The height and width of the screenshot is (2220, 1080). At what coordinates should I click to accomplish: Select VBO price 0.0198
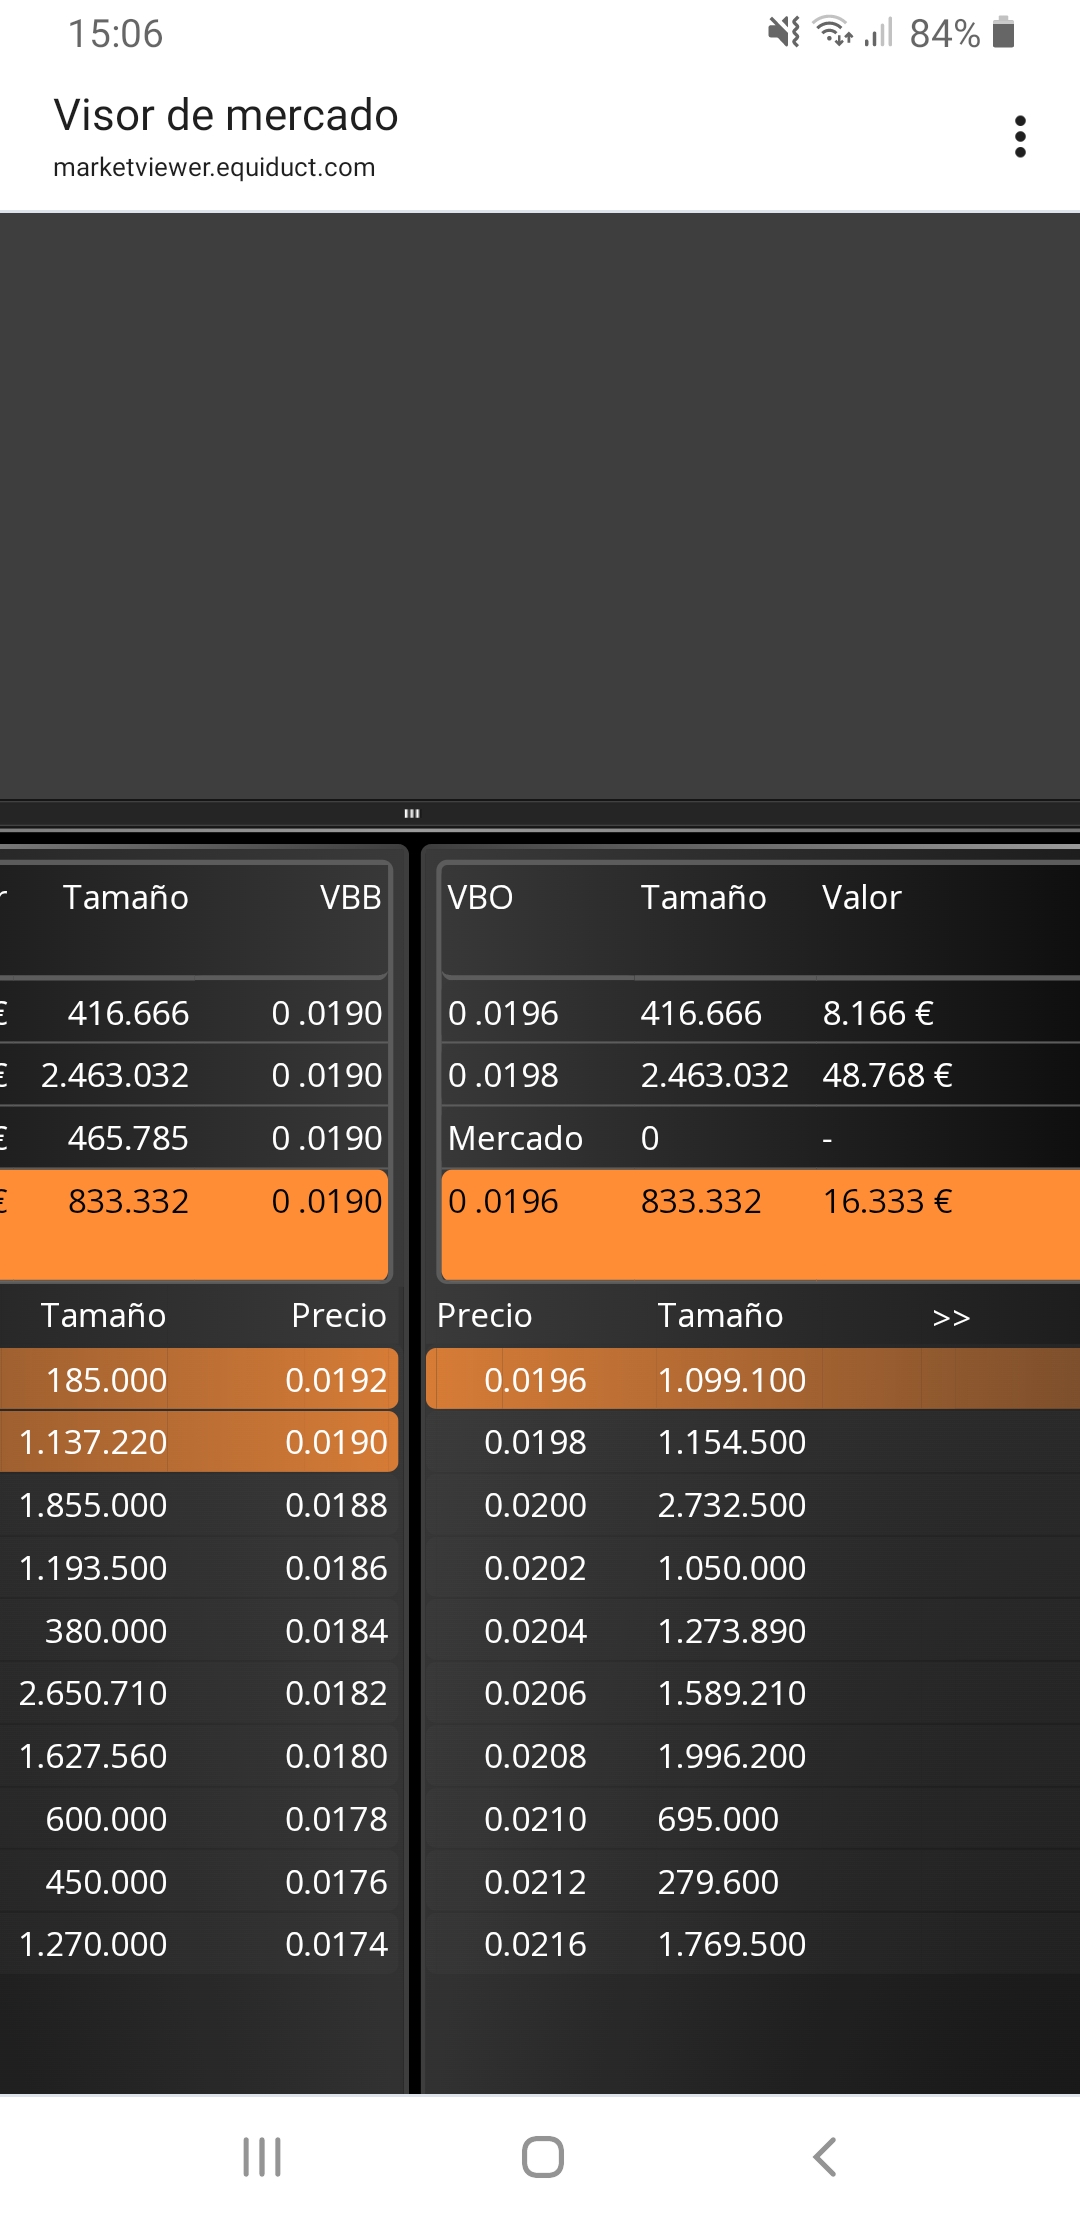503,1075
